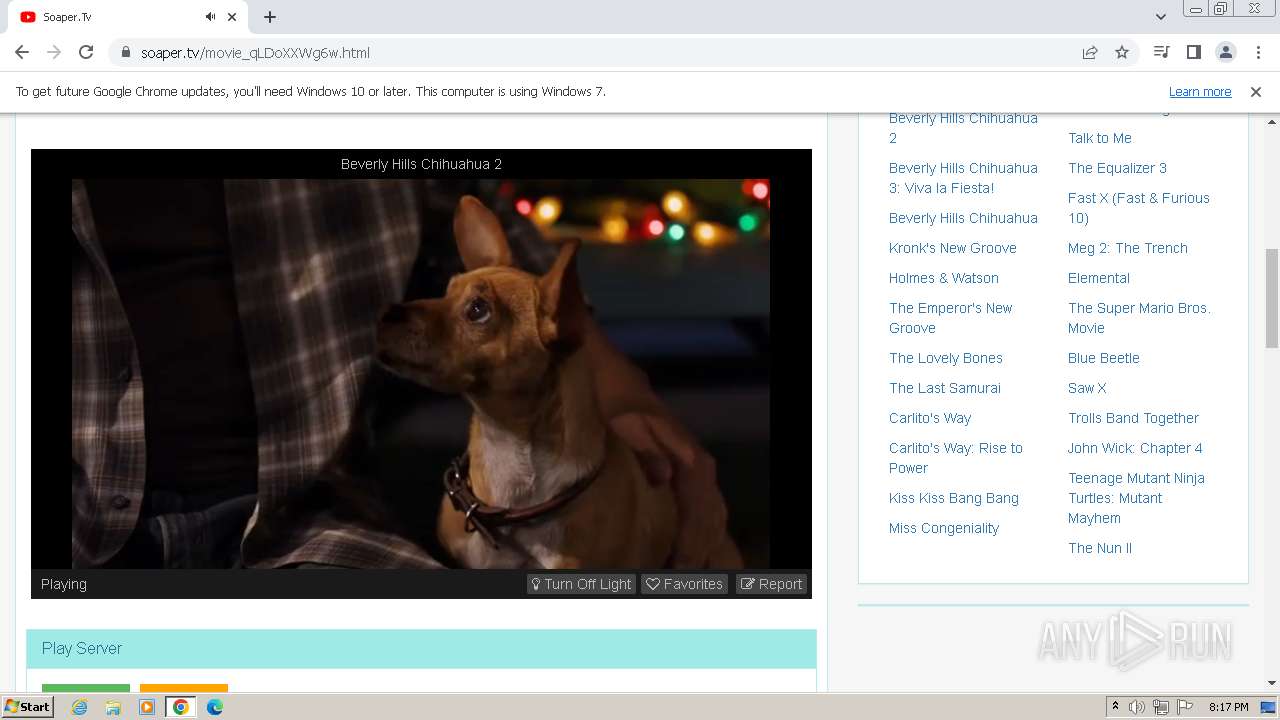Image resolution: width=1280 pixels, height=720 pixels.
Task: Close the Soaper.Tv browser tab
Action: pyautogui.click(x=232, y=17)
